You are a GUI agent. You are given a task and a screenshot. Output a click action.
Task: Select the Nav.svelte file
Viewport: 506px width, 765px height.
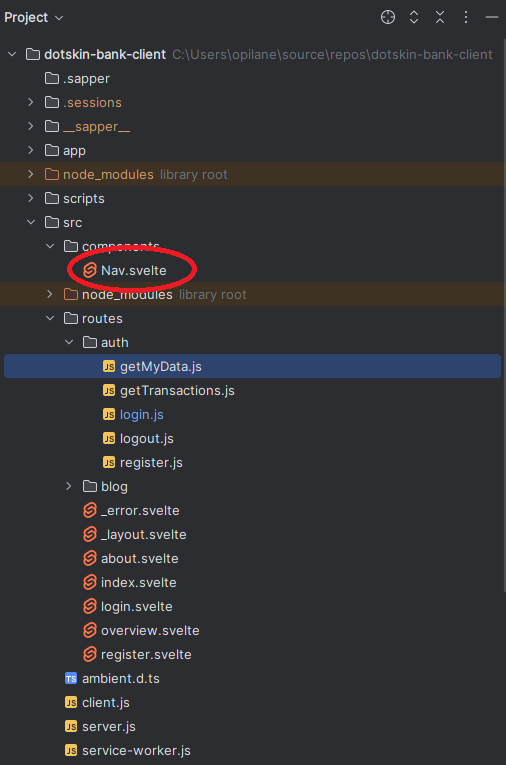[x=134, y=270]
